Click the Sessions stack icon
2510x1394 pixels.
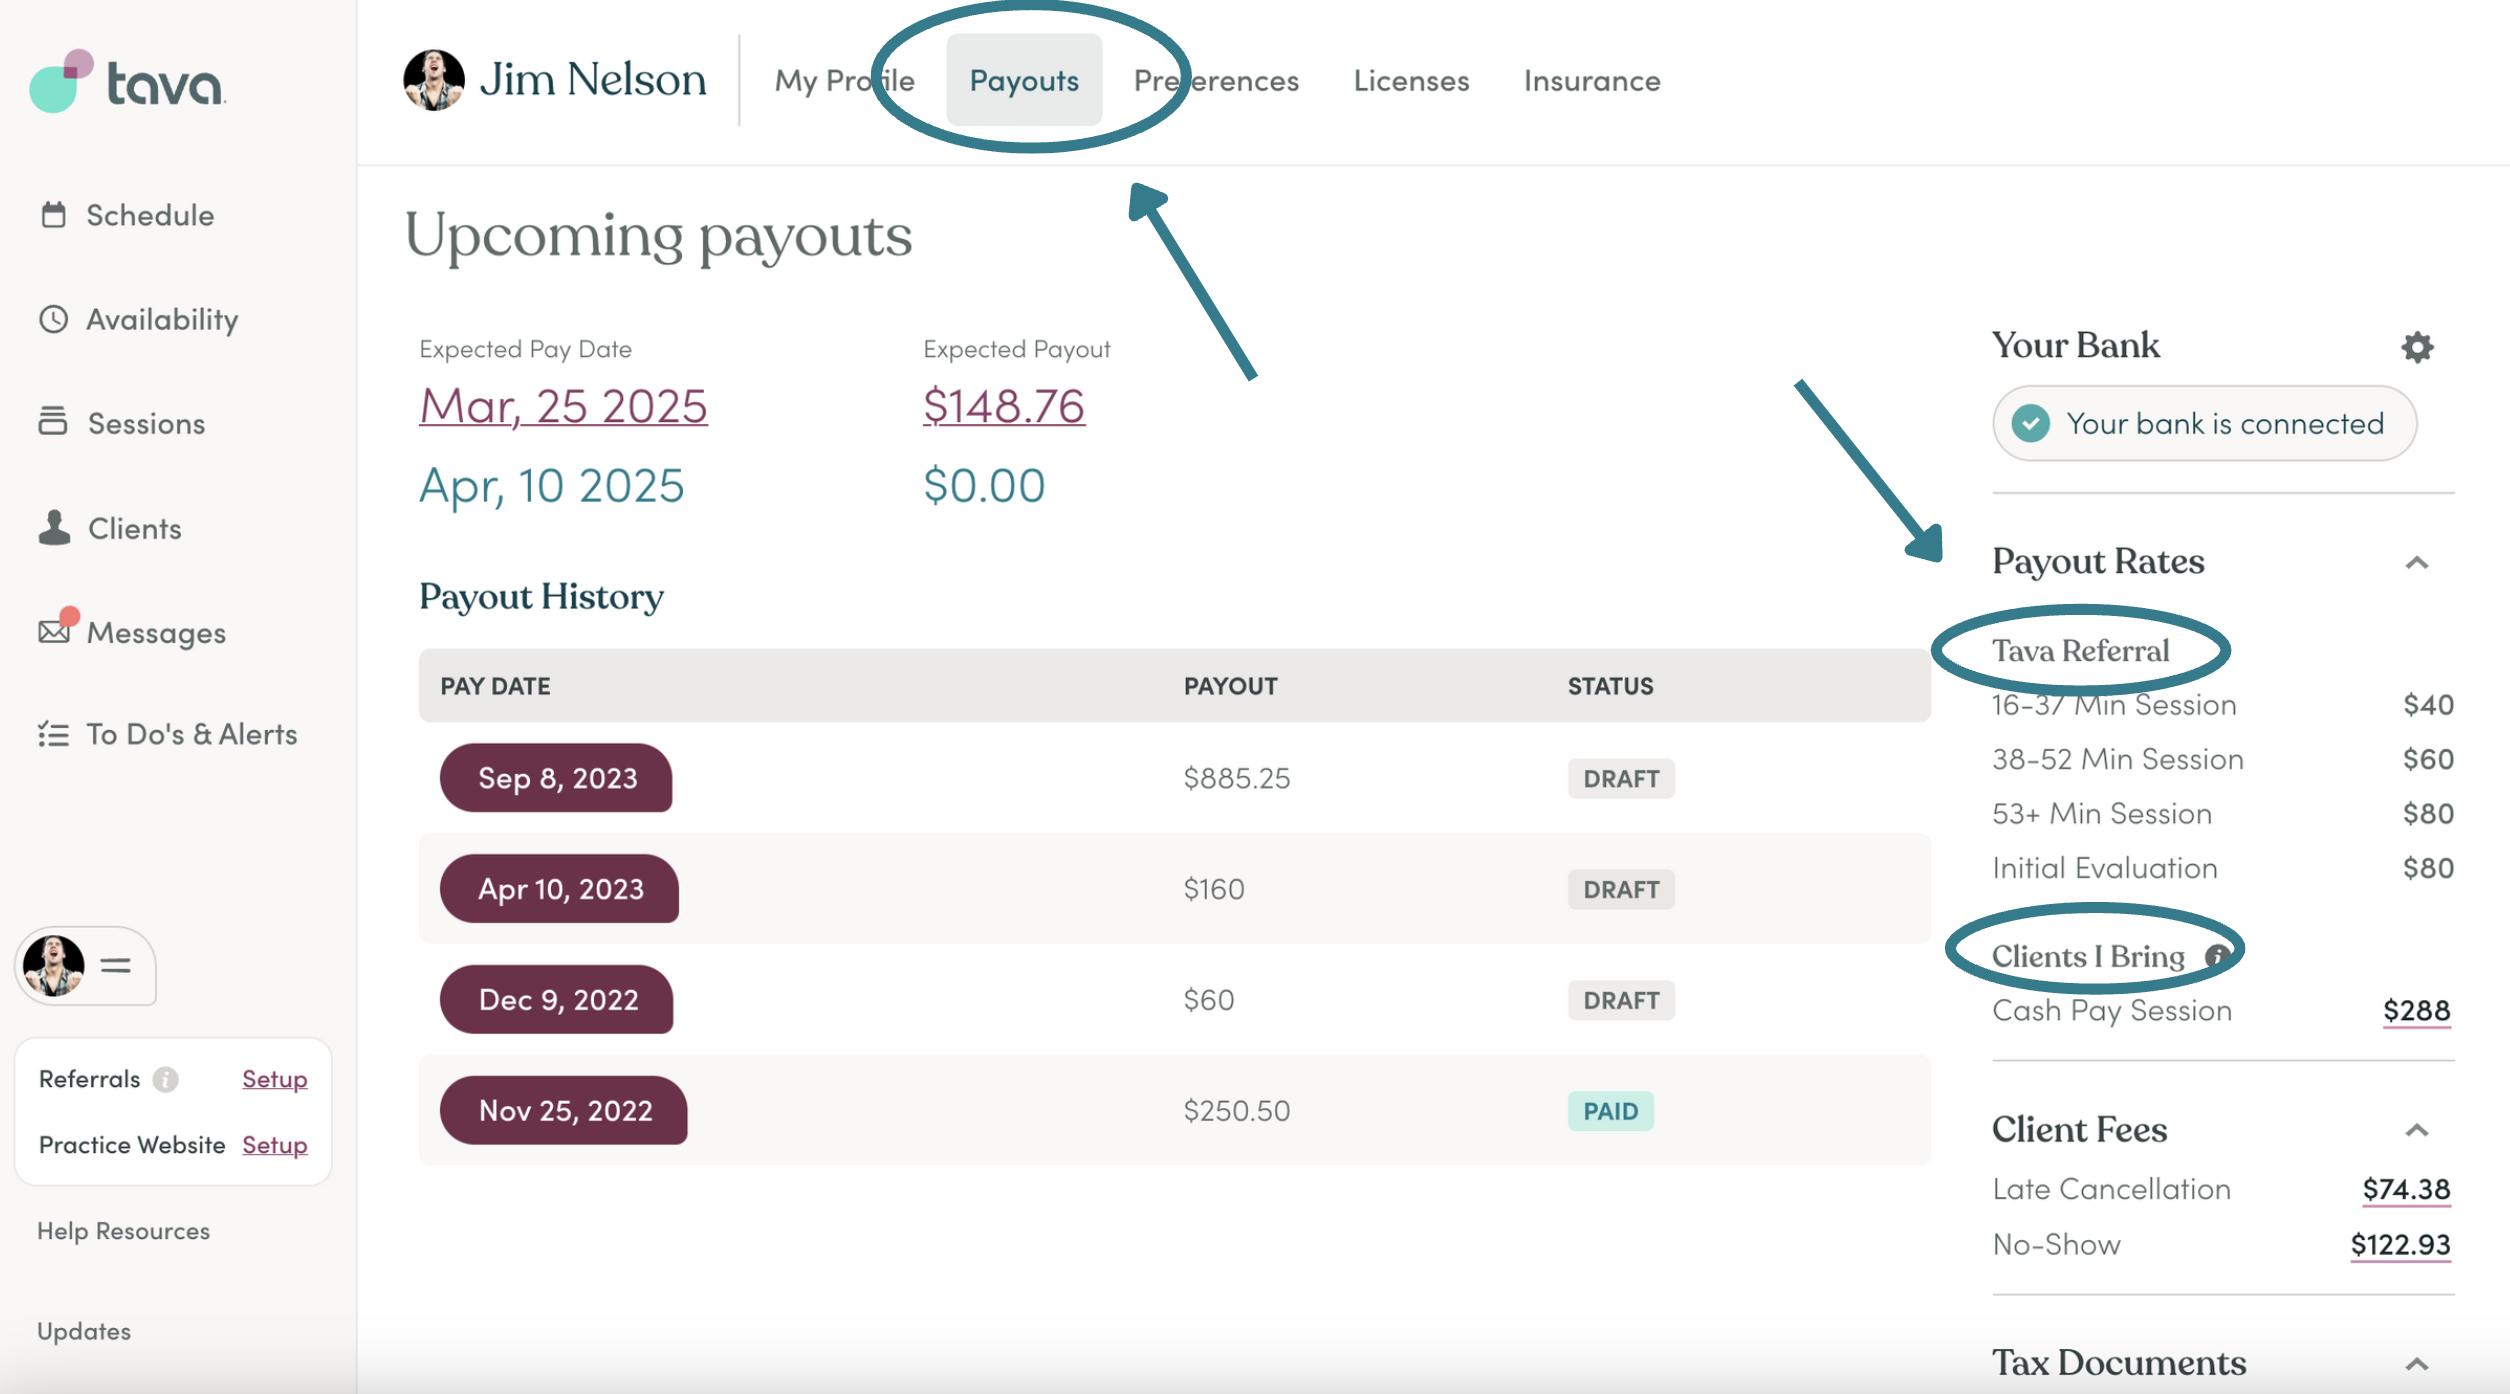point(53,422)
